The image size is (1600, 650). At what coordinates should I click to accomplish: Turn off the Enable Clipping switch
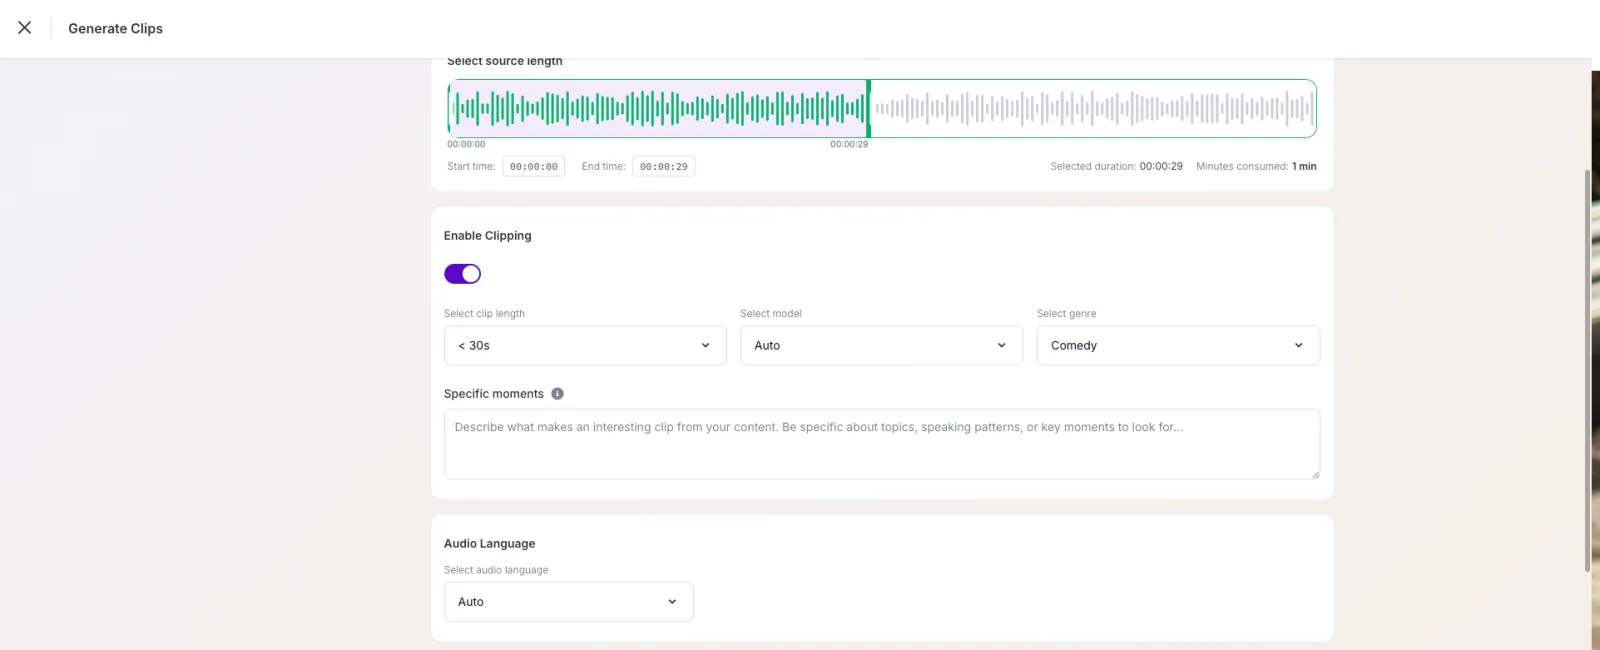(x=462, y=274)
